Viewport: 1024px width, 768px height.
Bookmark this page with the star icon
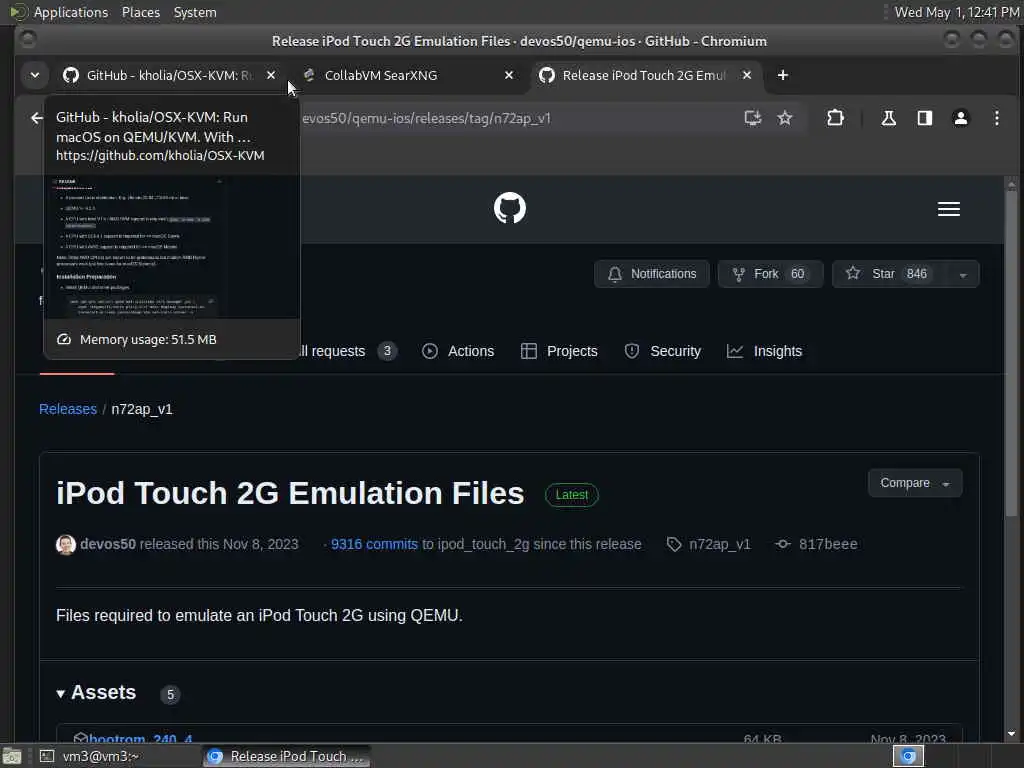[x=784, y=118]
